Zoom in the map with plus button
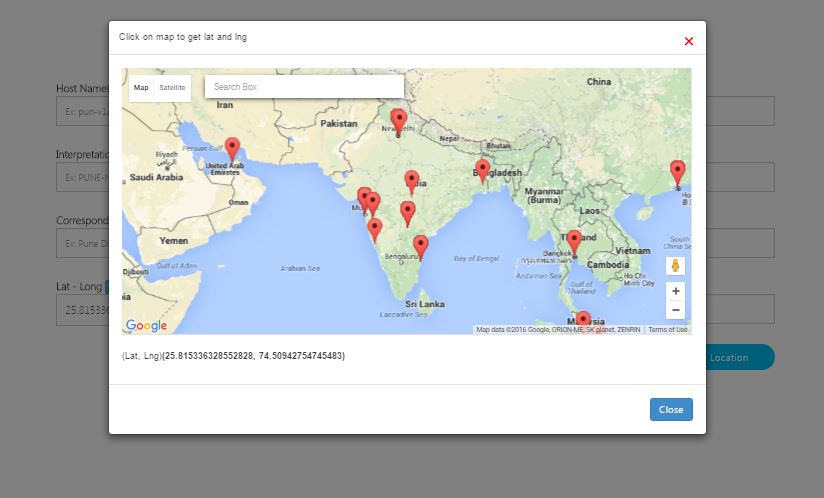 (x=676, y=291)
